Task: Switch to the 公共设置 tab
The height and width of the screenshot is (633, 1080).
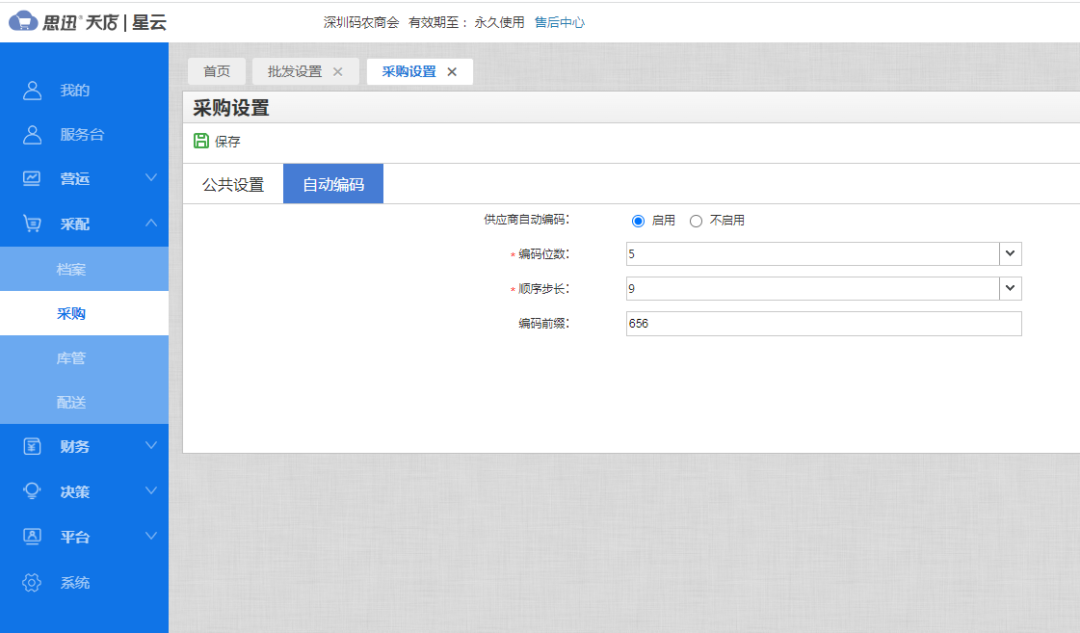Action: pyautogui.click(x=232, y=183)
